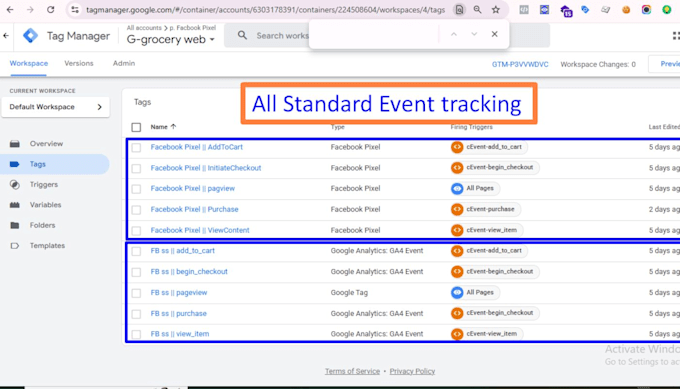
Task: Expand the Default Workspace selector
Action: pos(56,107)
